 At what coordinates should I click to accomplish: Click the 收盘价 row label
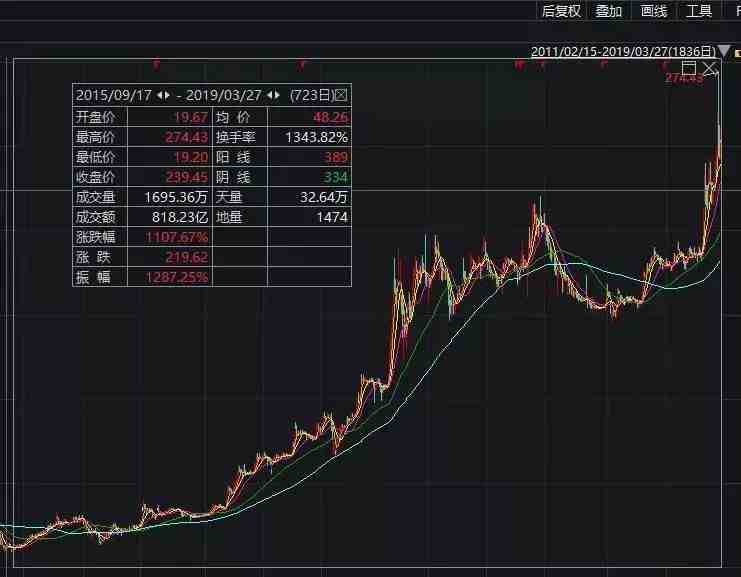coord(95,177)
